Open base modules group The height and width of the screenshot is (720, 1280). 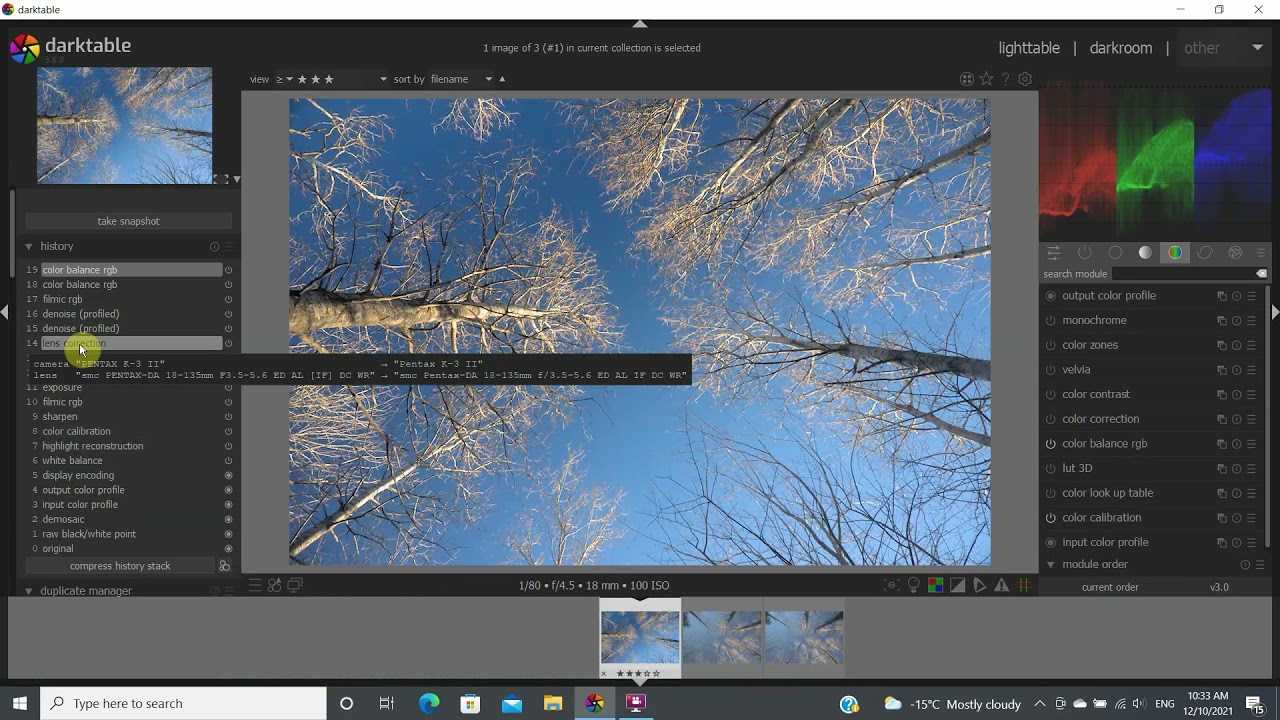tap(1115, 253)
